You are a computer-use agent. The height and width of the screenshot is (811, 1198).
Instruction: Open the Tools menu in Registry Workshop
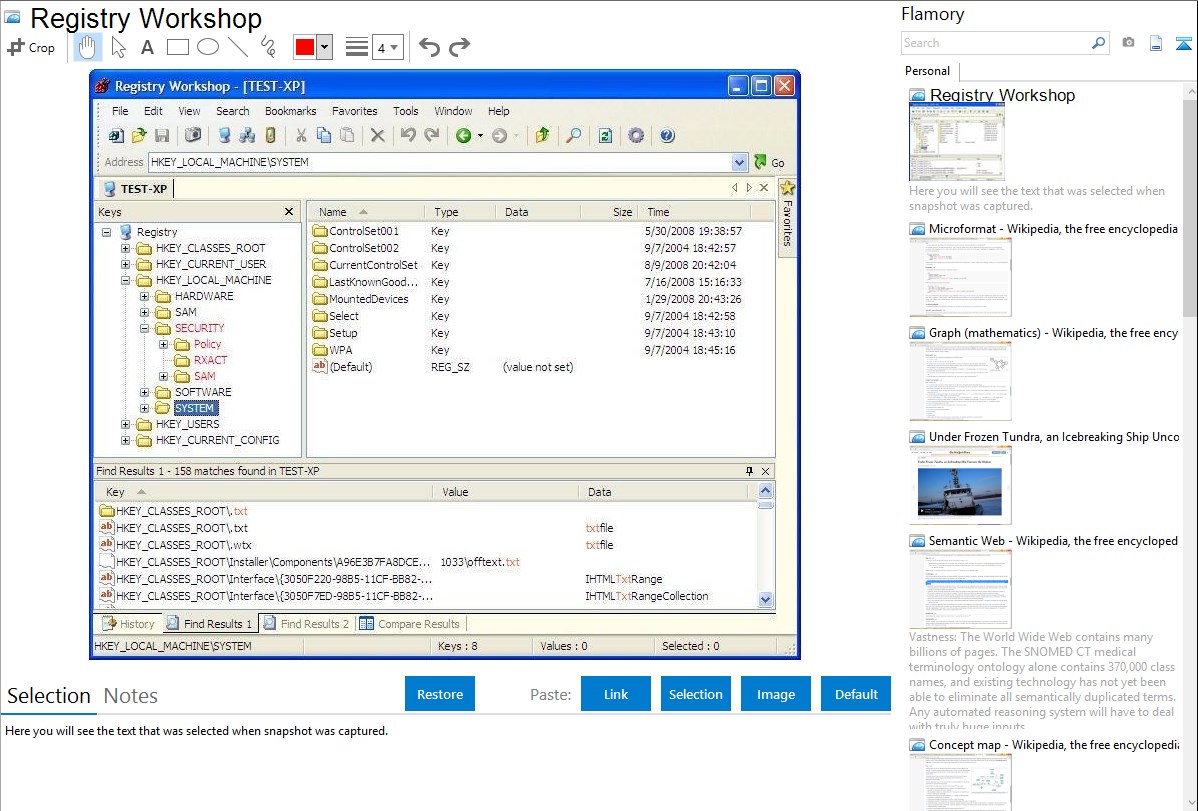(406, 111)
